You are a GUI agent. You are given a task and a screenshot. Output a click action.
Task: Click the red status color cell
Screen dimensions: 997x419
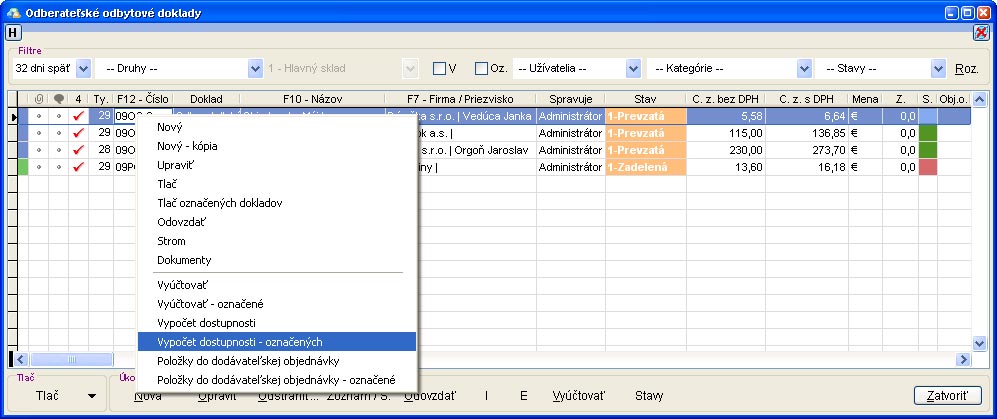927,167
